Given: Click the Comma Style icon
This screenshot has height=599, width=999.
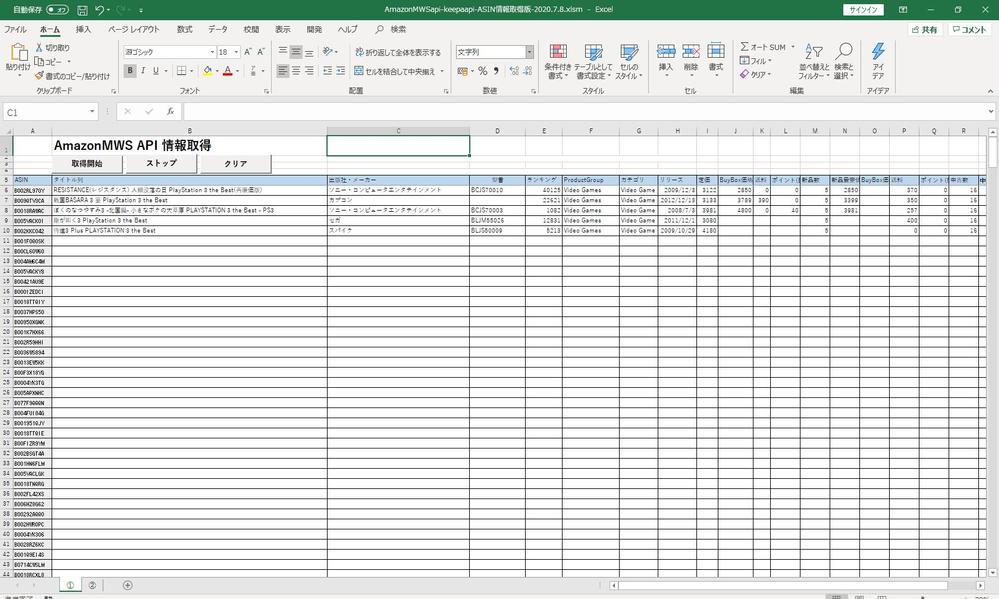Looking at the screenshot, I should click(496, 71).
